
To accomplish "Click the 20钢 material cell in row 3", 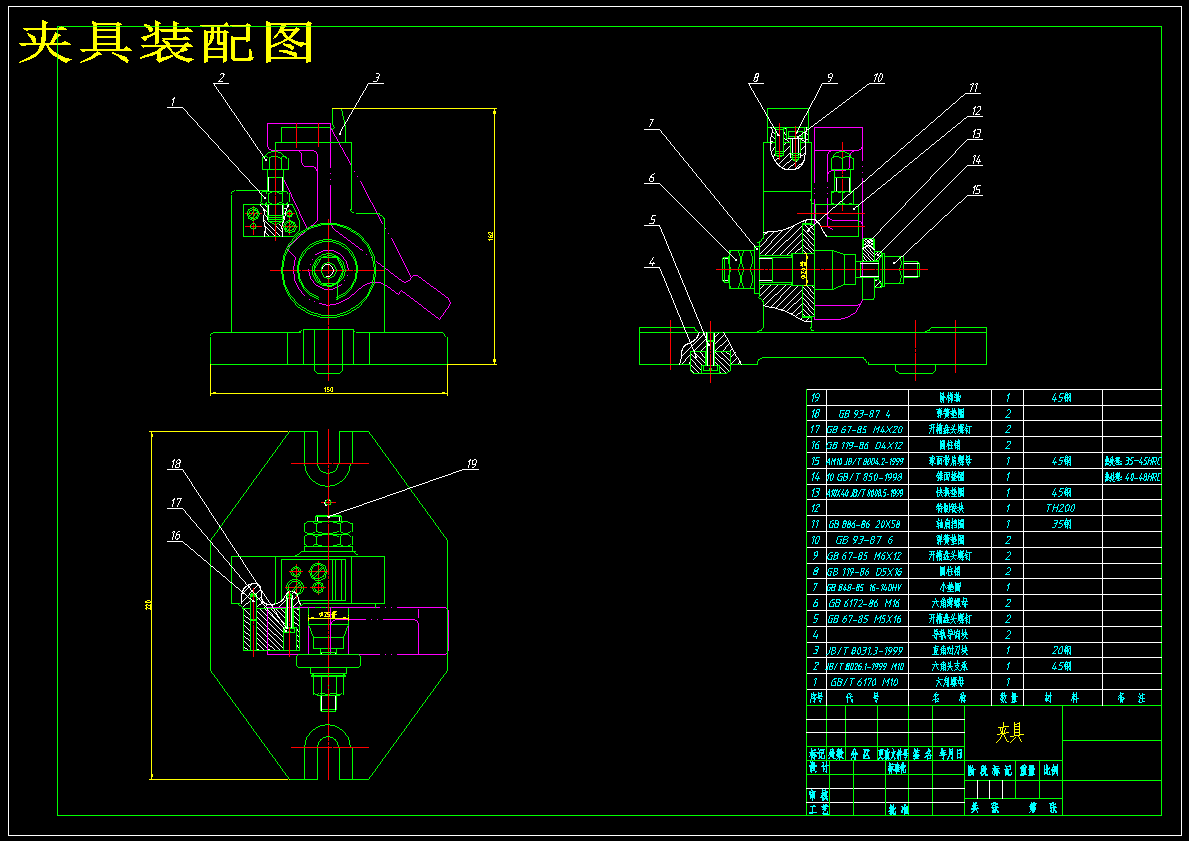I will 1062,651.
